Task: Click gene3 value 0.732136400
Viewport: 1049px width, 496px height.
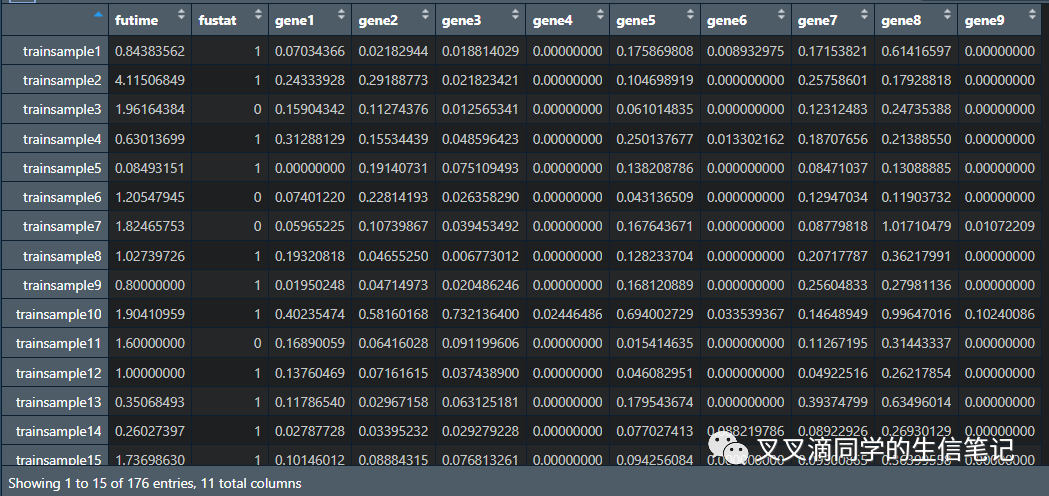Action: (480, 314)
